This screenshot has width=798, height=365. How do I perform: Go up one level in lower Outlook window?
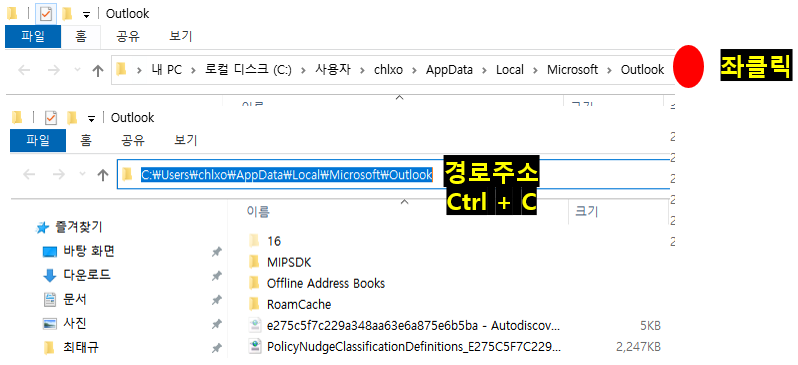click(x=103, y=175)
